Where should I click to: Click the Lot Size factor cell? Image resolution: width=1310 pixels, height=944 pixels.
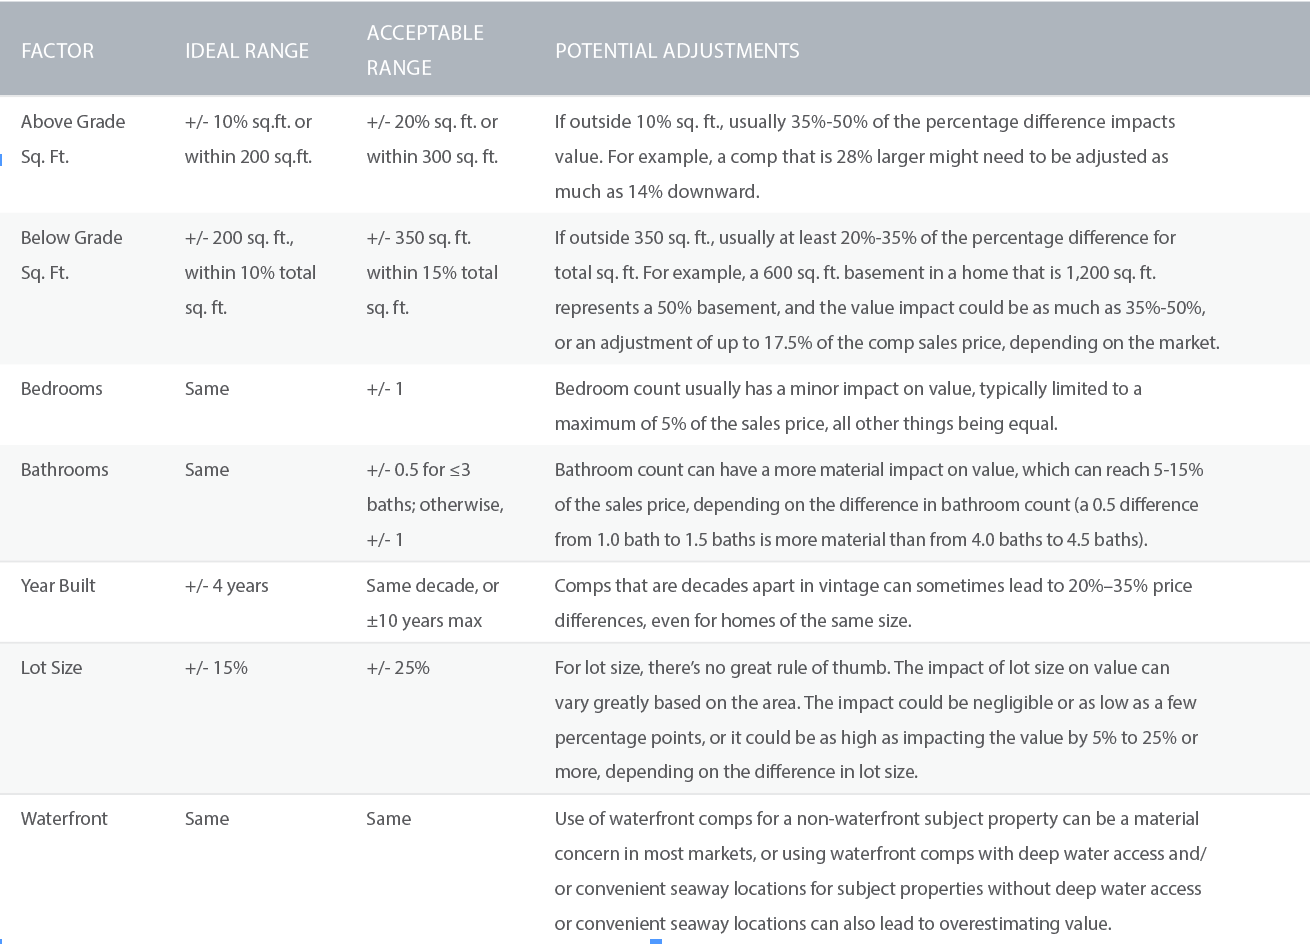(51, 667)
